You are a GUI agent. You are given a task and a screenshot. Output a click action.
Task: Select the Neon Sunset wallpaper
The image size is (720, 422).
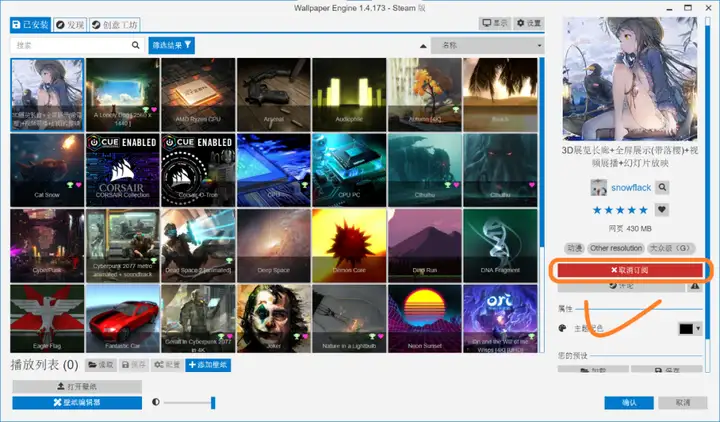coord(425,318)
